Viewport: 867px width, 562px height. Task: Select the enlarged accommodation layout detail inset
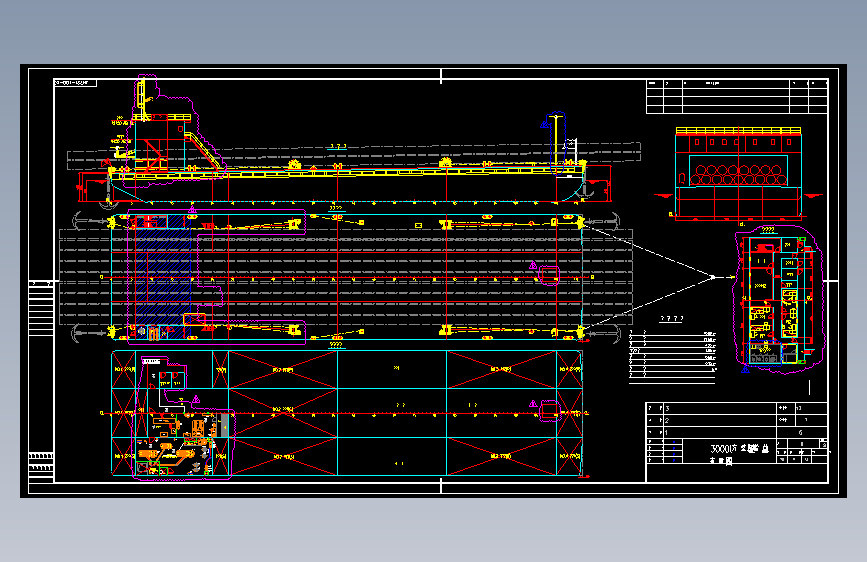point(779,300)
